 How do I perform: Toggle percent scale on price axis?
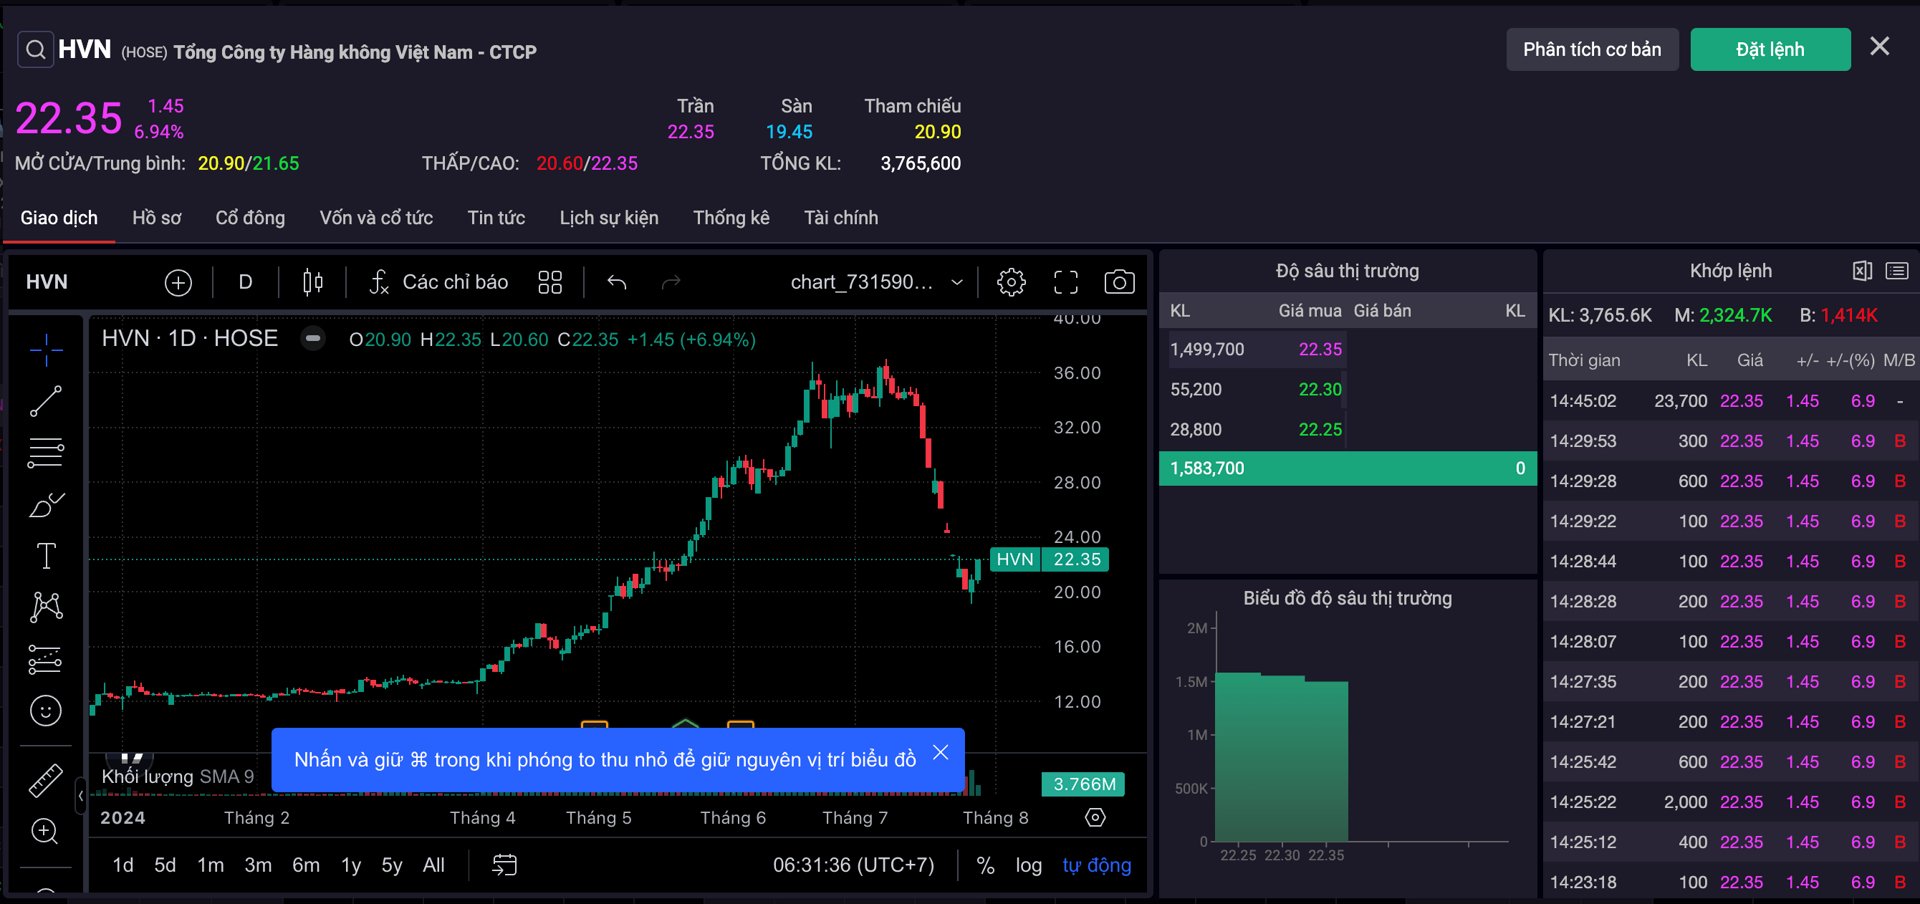pyautogui.click(x=985, y=866)
